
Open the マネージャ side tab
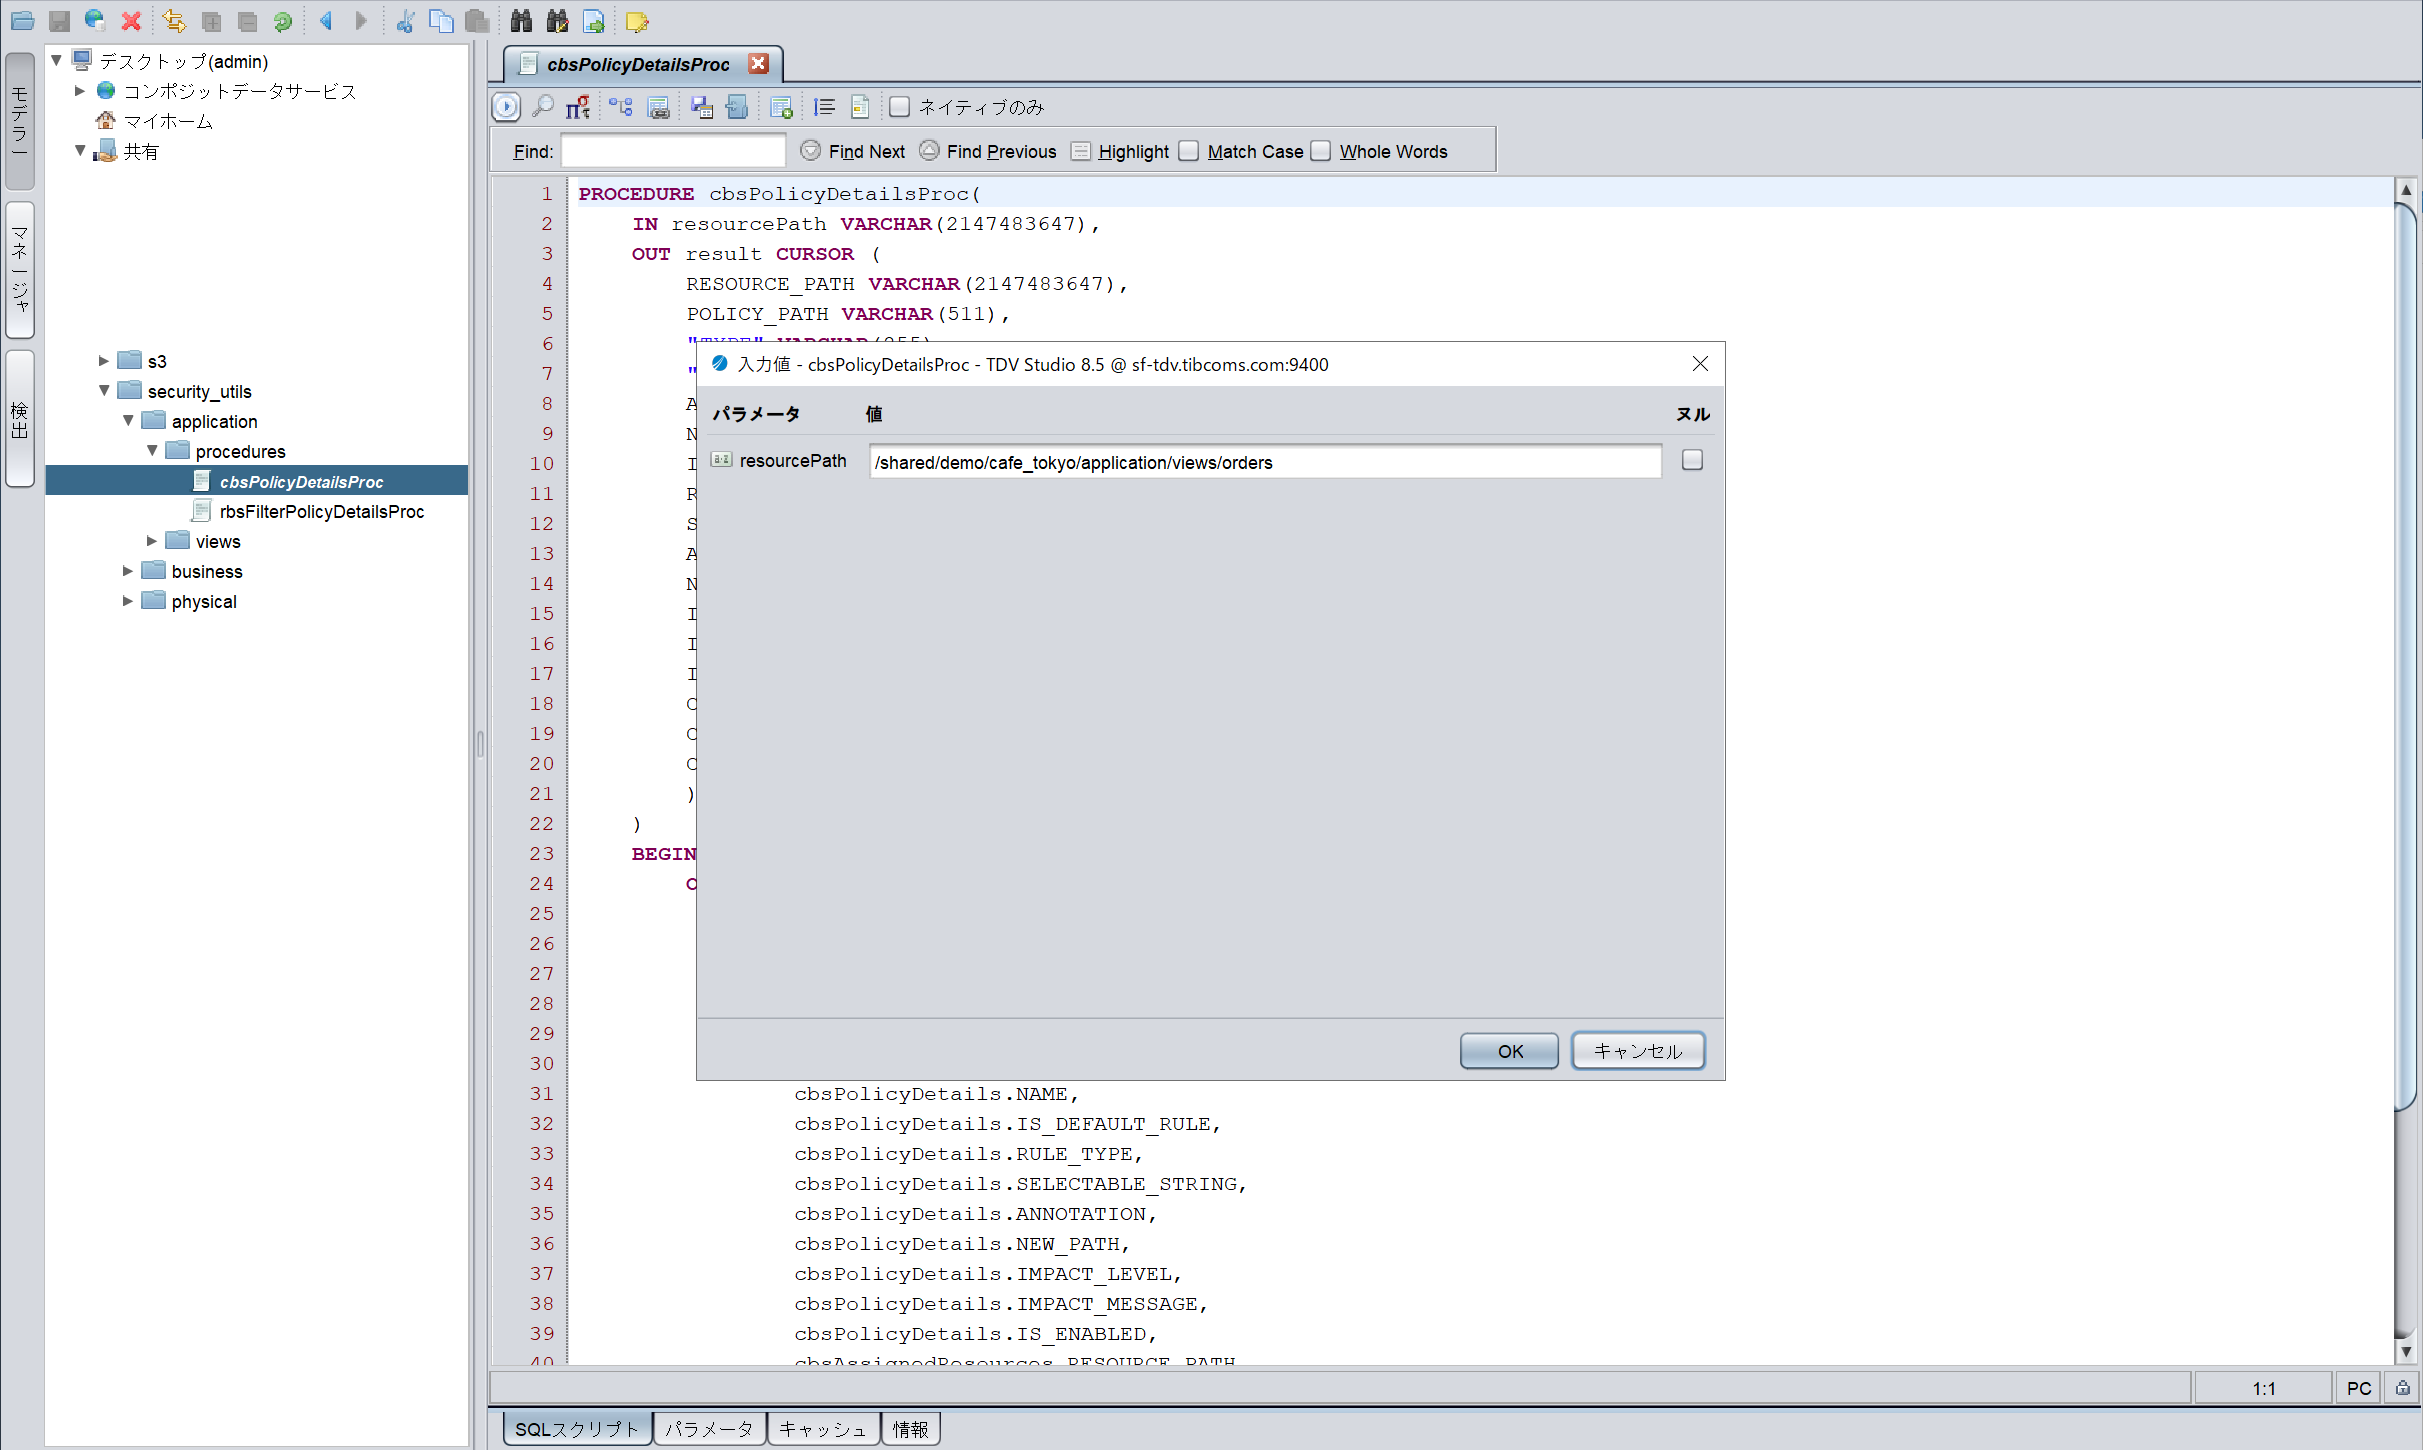19,270
